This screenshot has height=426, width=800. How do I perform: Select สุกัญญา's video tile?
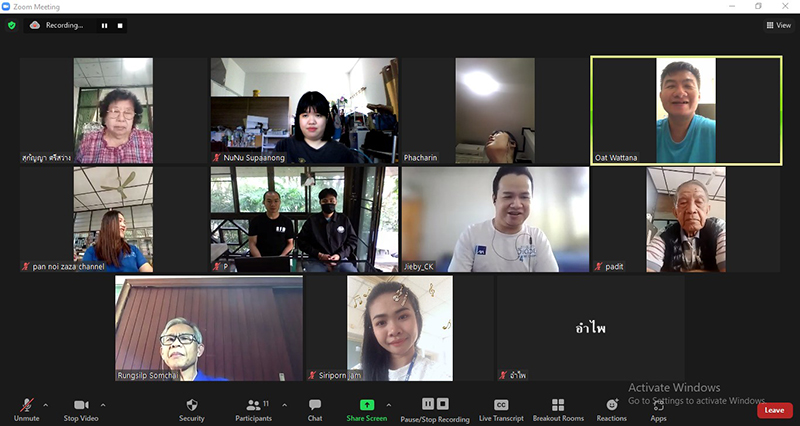click(113, 110)
